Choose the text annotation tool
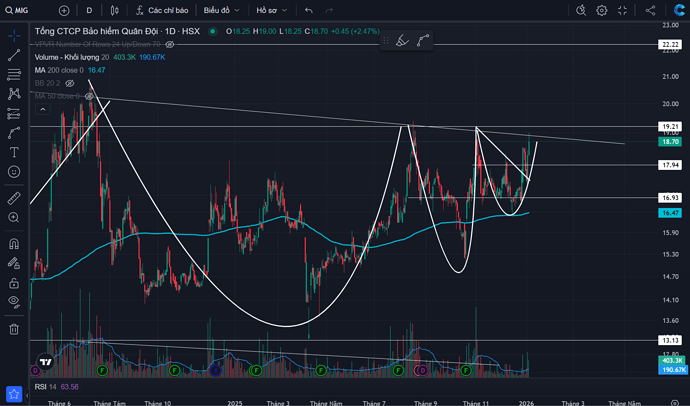Screen dimensions: 690x406 pyautogui.click(x=14, y=152)
